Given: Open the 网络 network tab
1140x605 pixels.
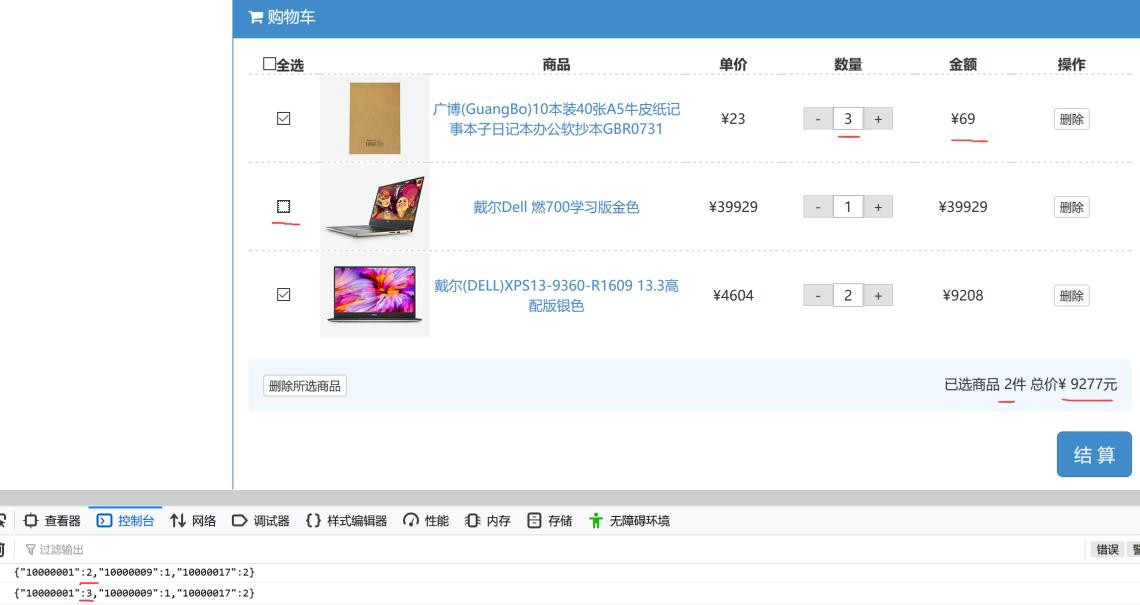Looking at the screenshot, I should tap(193, 521).
